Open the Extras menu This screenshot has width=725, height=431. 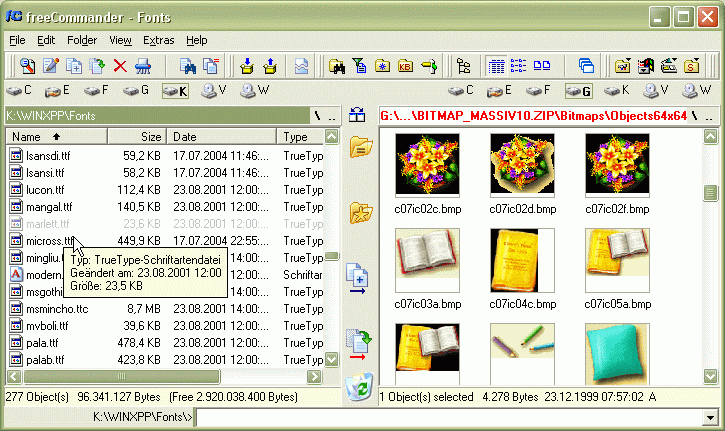[157, 40]
